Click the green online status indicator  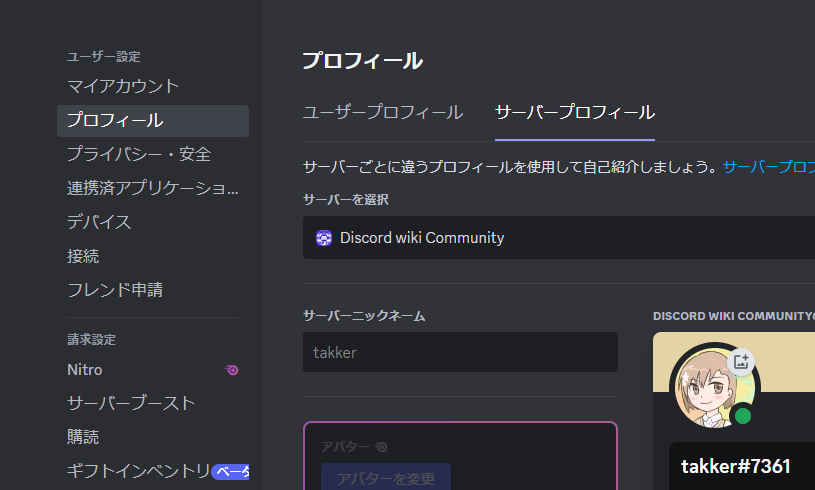(742, 415)
